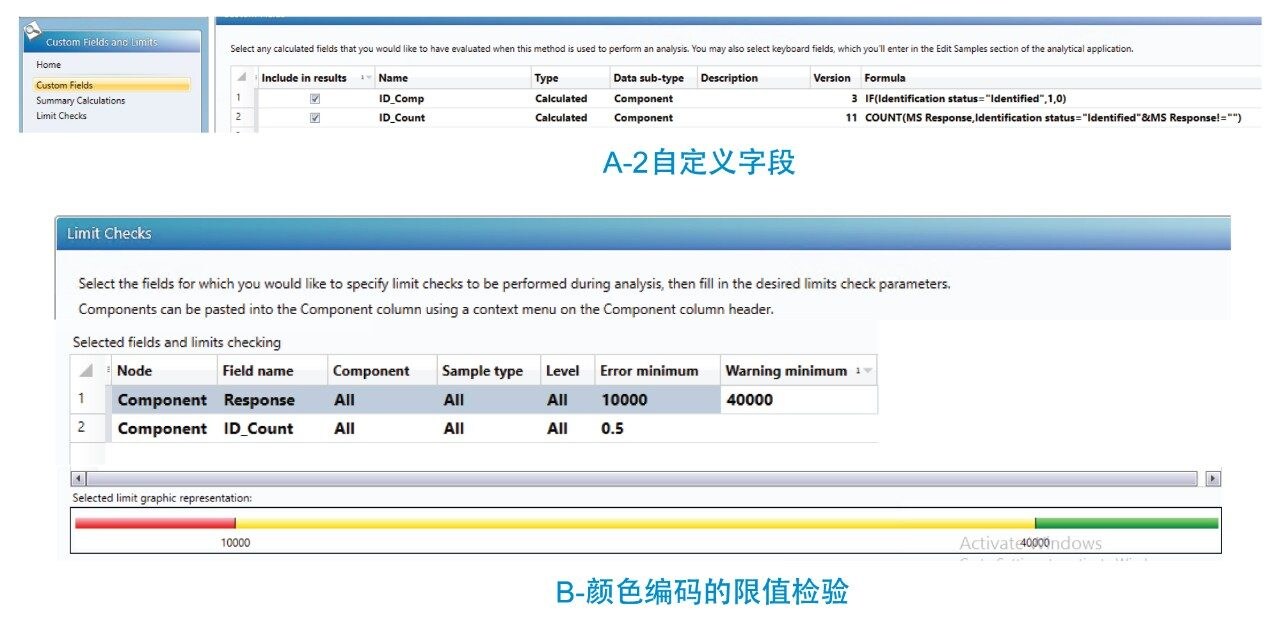This screenshot has width=1280, height=630.
Task: Click the Sample type All cell for Response
Action: tap(489, 400)
